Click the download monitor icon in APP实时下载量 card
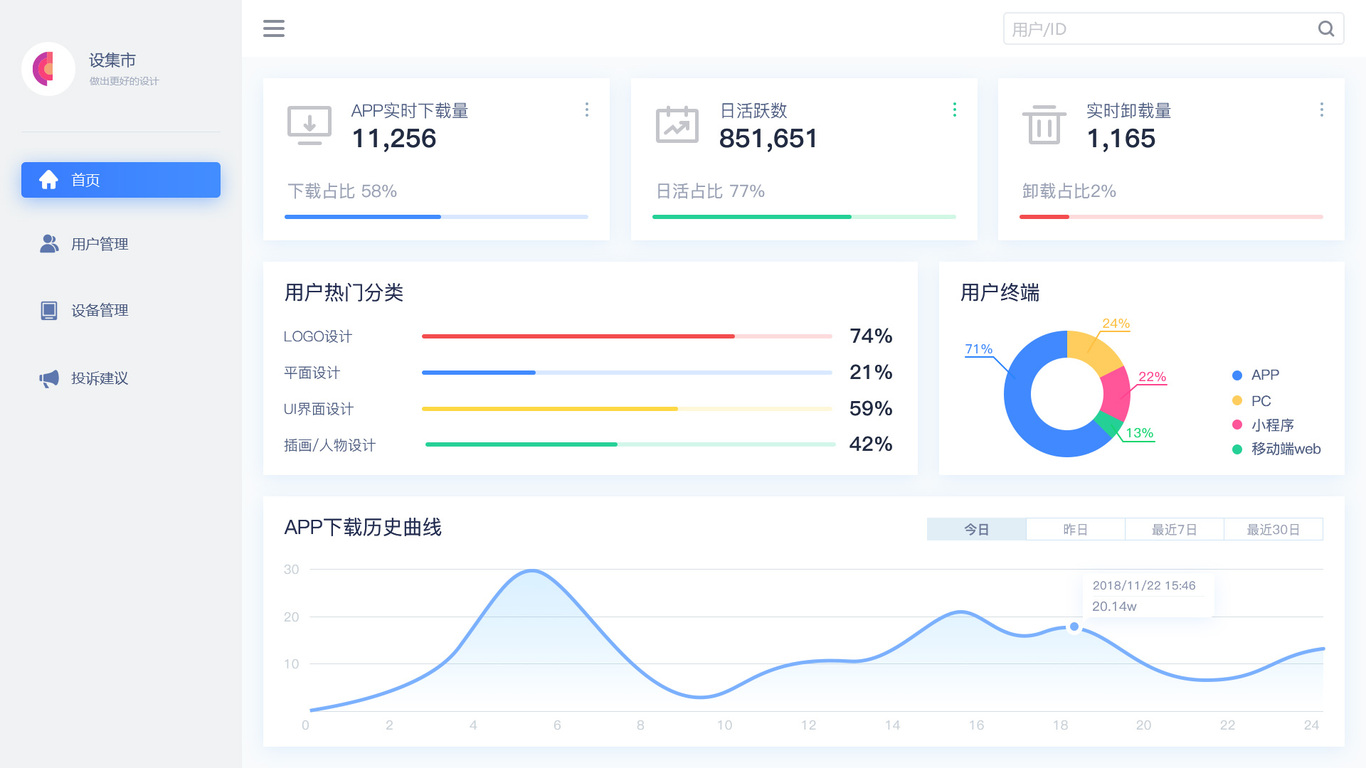This screenshot has width=1366, height=768. pos(309,125)
